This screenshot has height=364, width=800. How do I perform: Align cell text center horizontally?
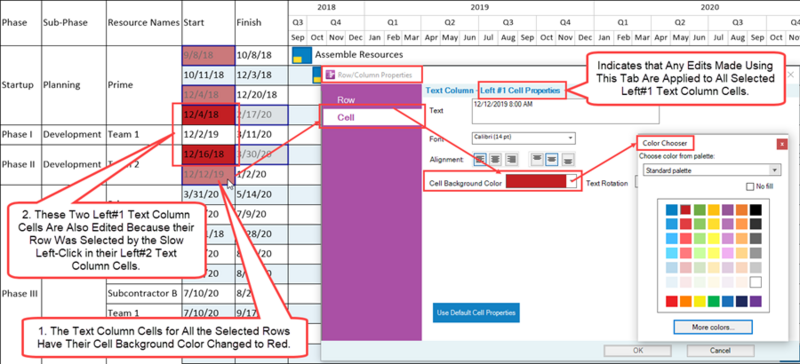point(496,160)
